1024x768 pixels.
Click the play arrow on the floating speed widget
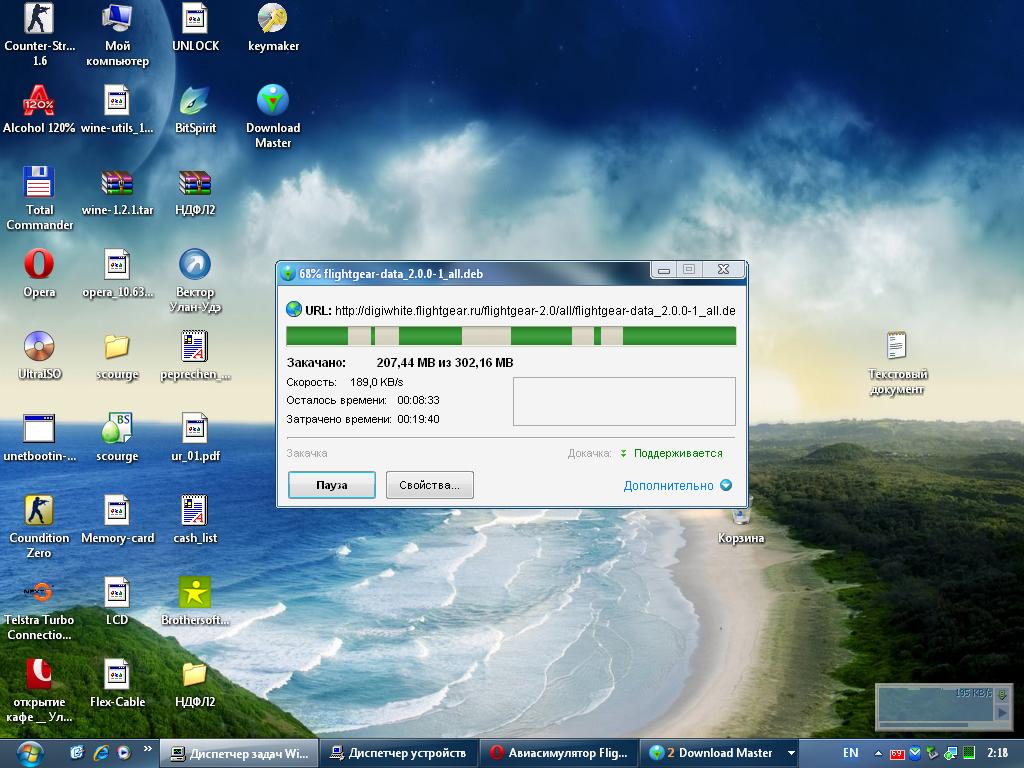point(1003,711)
